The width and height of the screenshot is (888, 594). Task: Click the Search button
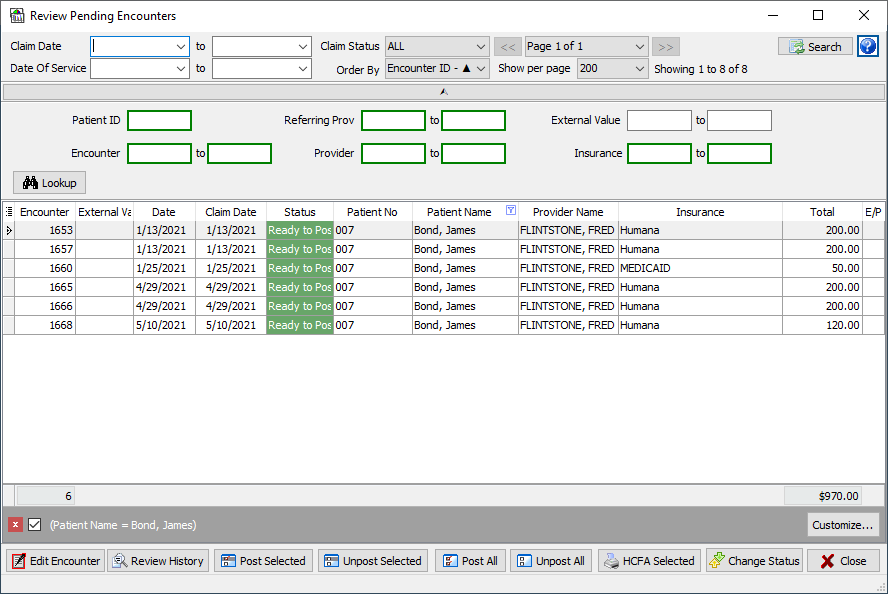pyautogui.click(x=815, y=46)
